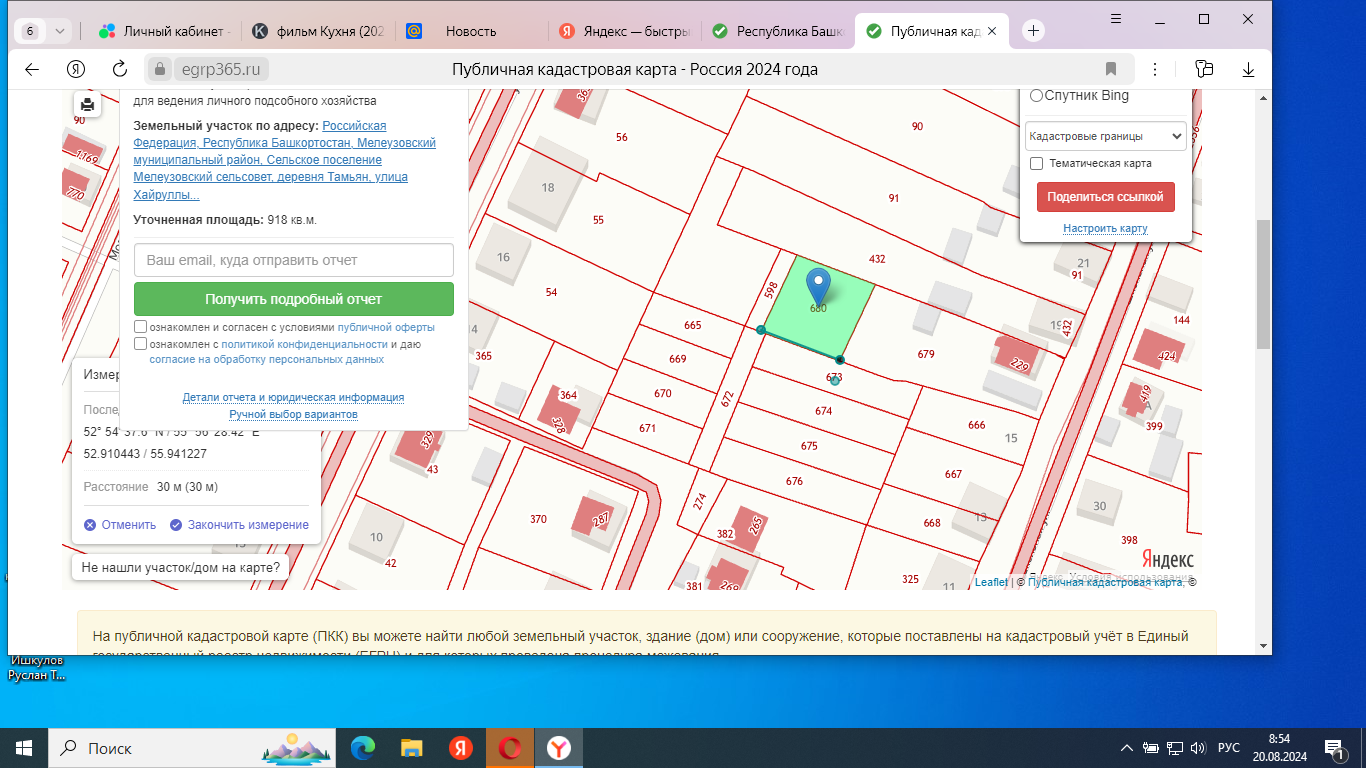Go back using the browser back arrow
This screenshot has width=1366, height=768.
point(32,69)
